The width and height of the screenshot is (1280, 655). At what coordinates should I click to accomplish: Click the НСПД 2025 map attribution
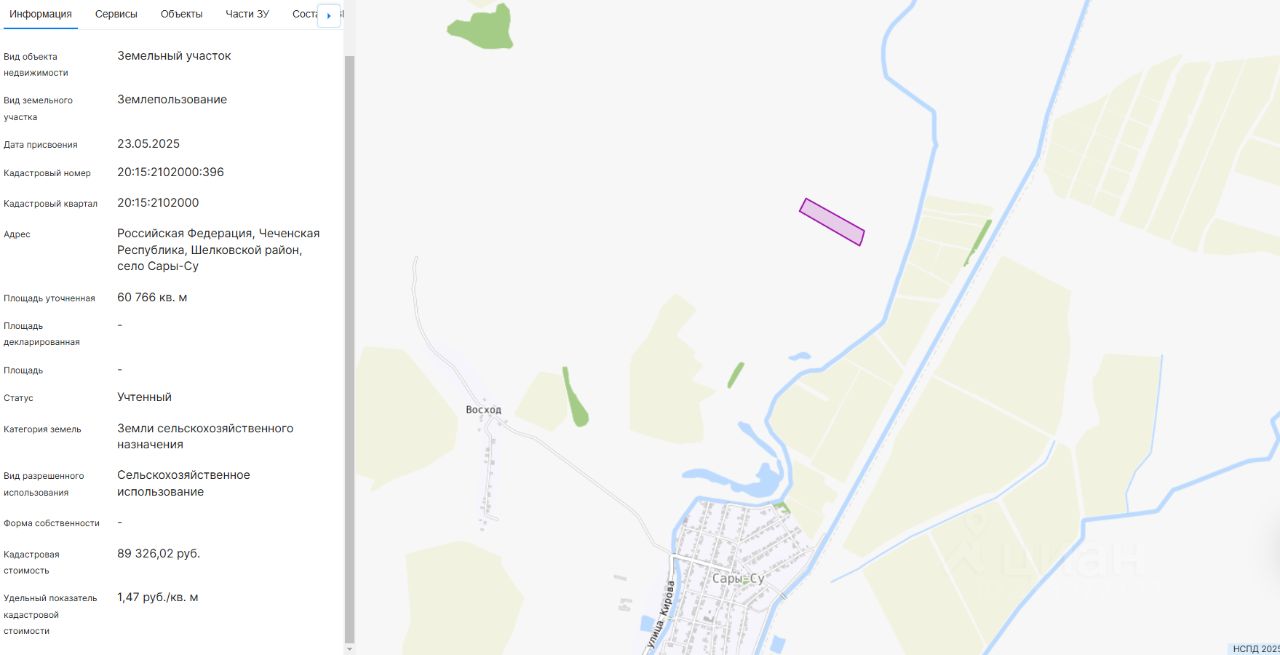click(x=1255, y=648)
